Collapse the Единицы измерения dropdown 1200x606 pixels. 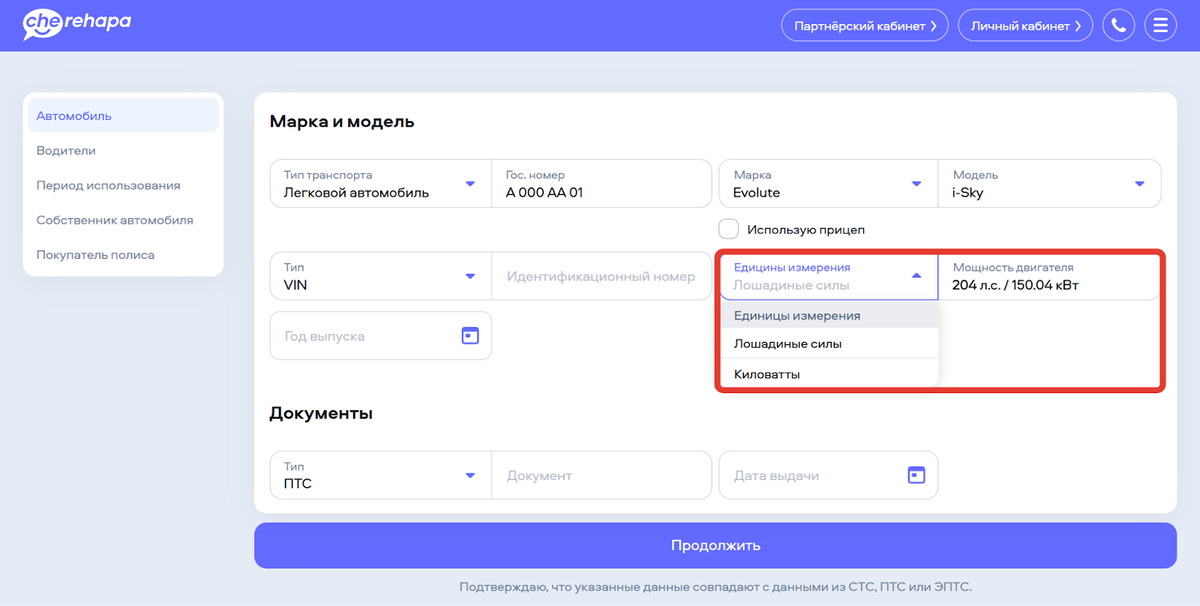[828, 276]
